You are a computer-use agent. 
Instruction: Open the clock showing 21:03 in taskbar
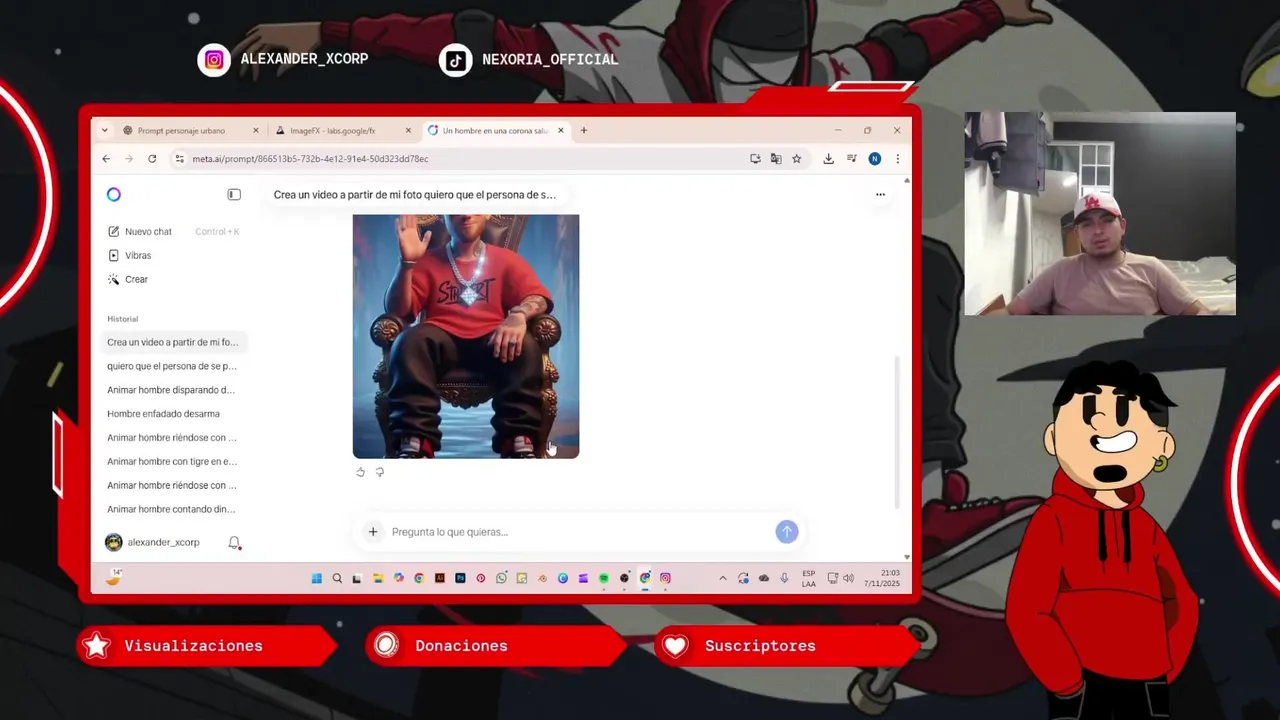tap(884, 578)
